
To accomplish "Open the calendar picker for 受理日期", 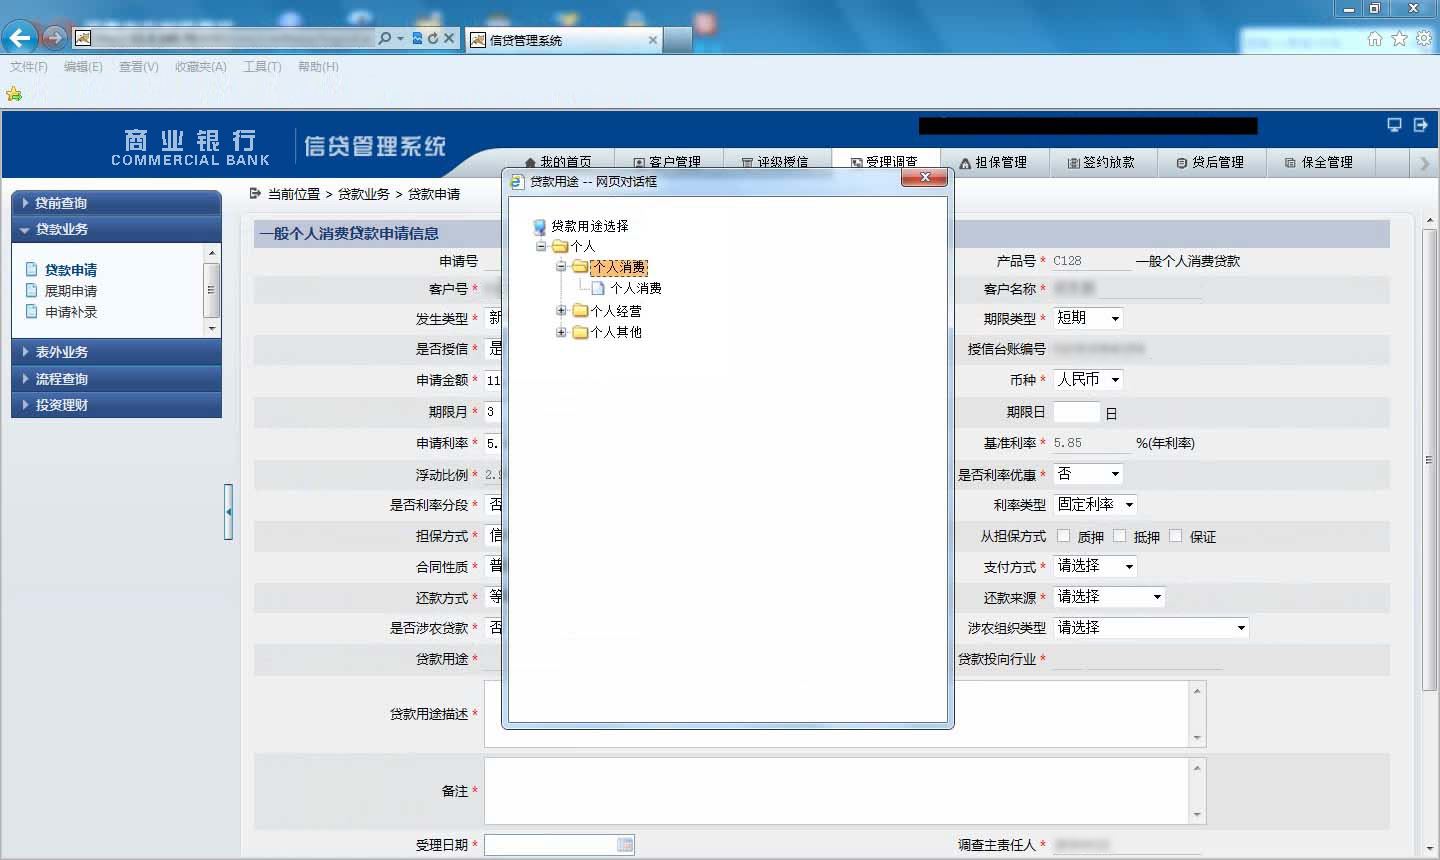I will pos(625,845).
